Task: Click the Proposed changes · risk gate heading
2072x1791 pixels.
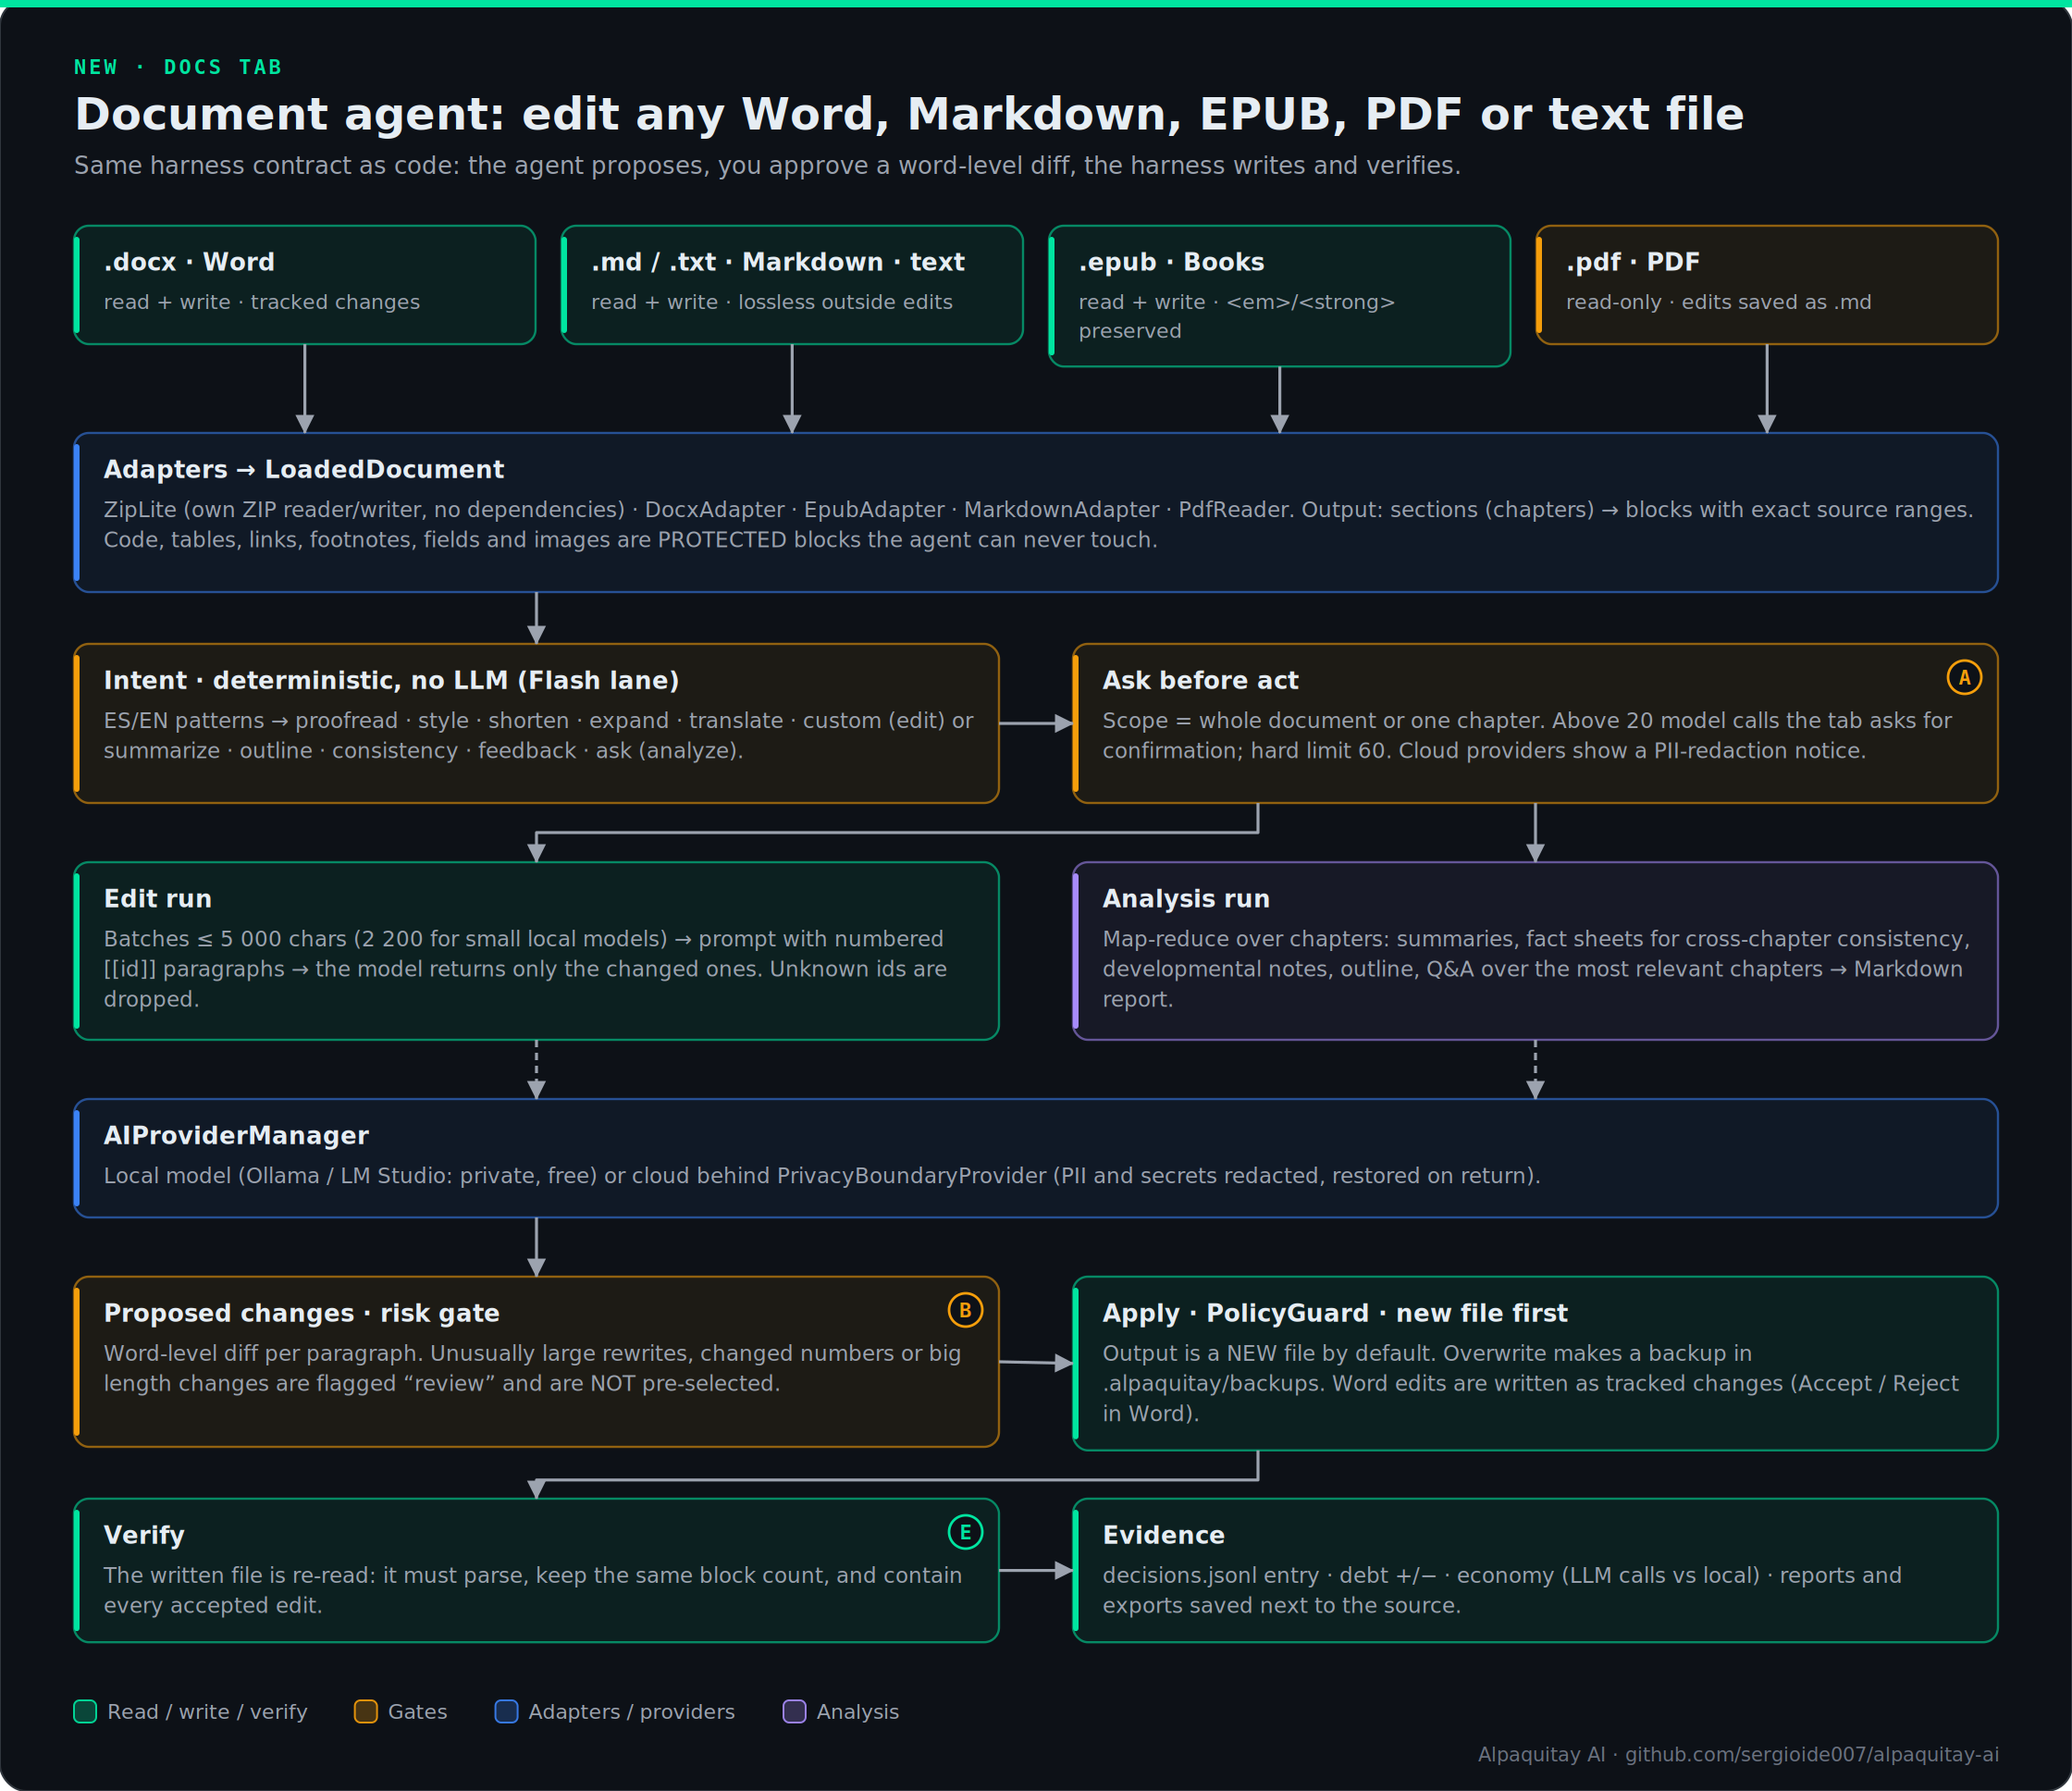Action: tap(302, 1313)
